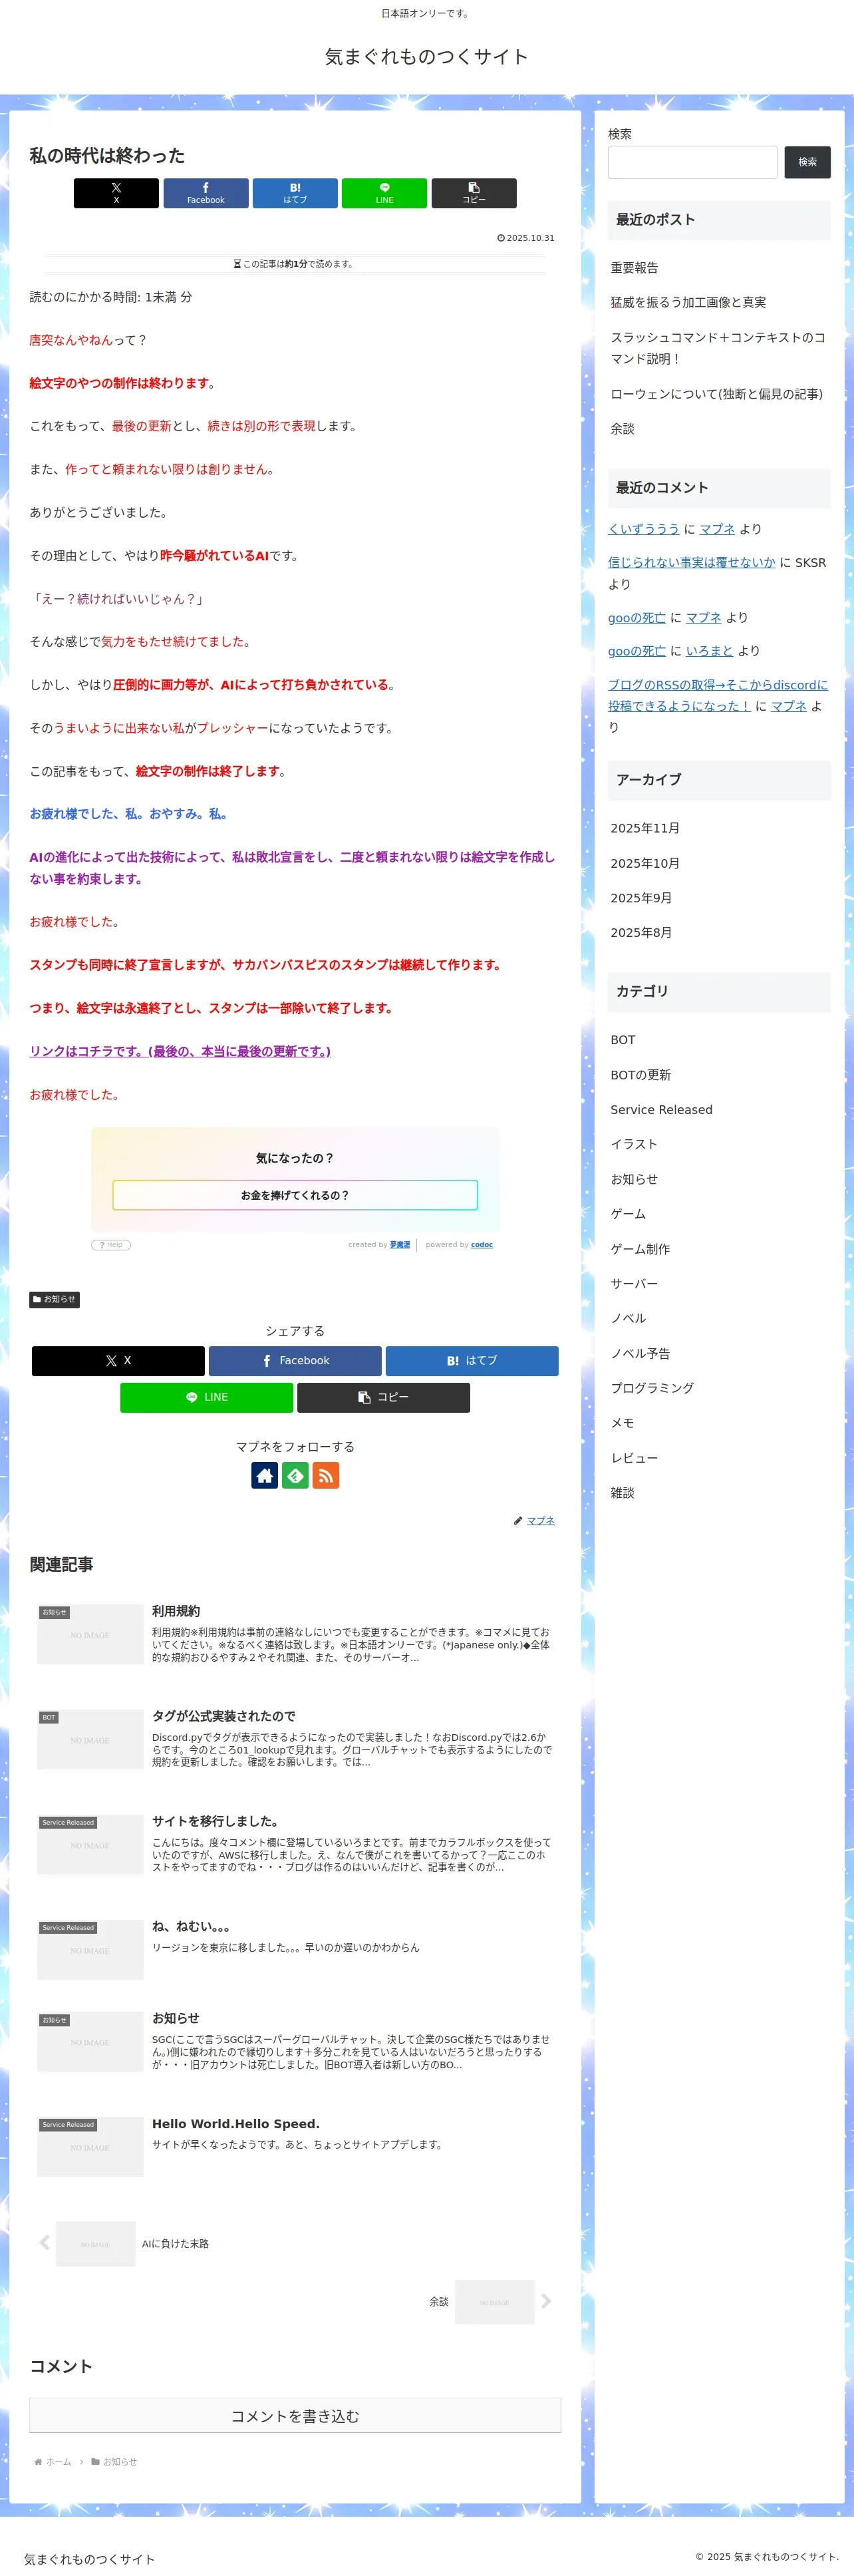
Task: Click the top はてブ share button
Action: pyautogui.click(x=295, y=193)
